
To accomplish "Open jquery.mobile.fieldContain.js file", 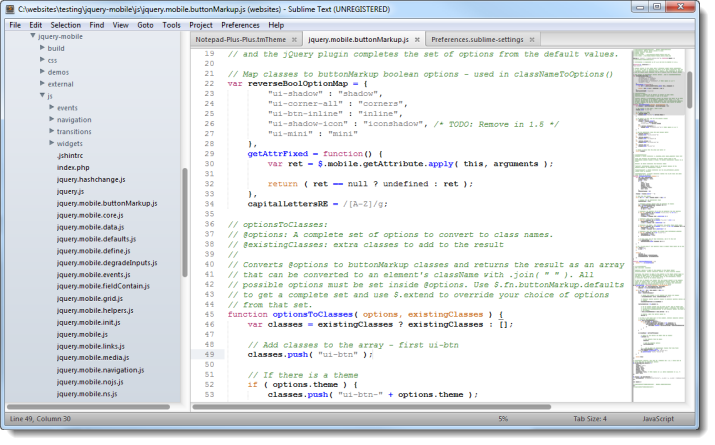I will [103, 286].
